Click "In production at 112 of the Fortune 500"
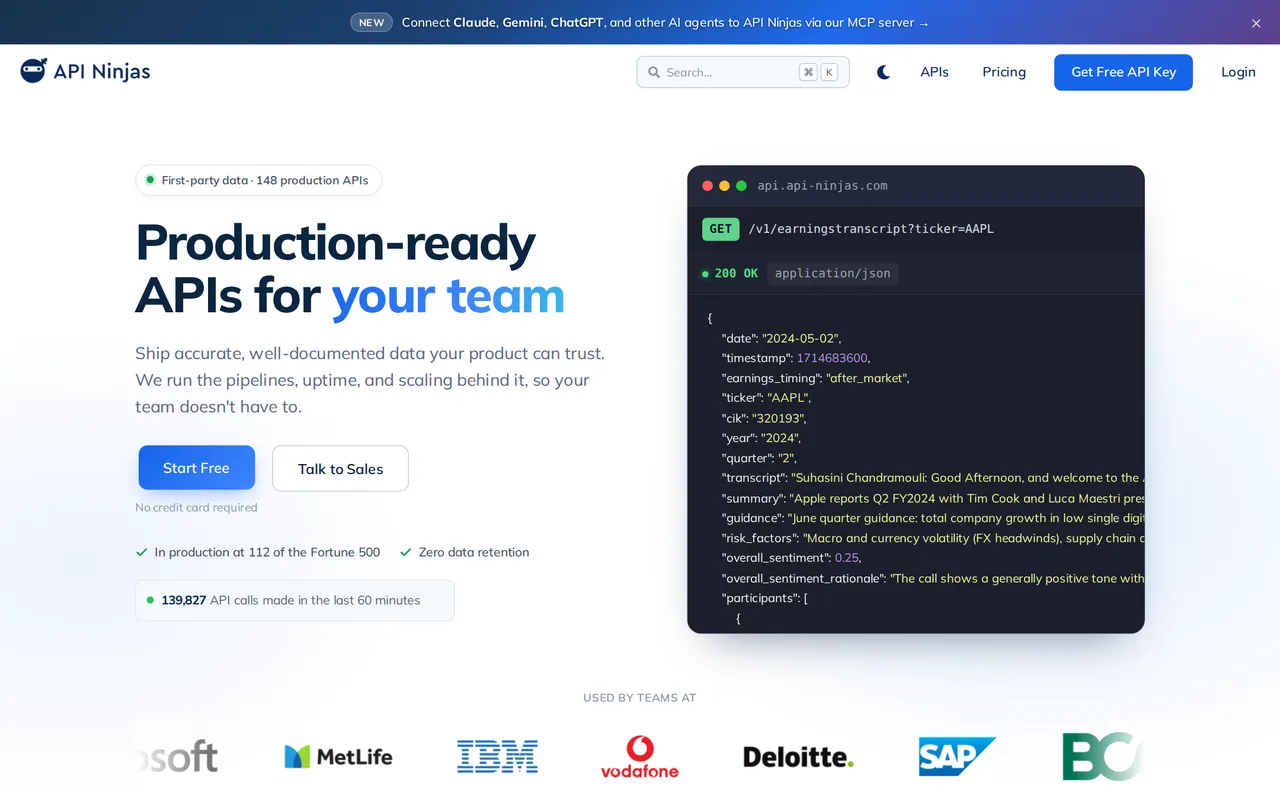The image size is (1280, 800). point(267,552)
